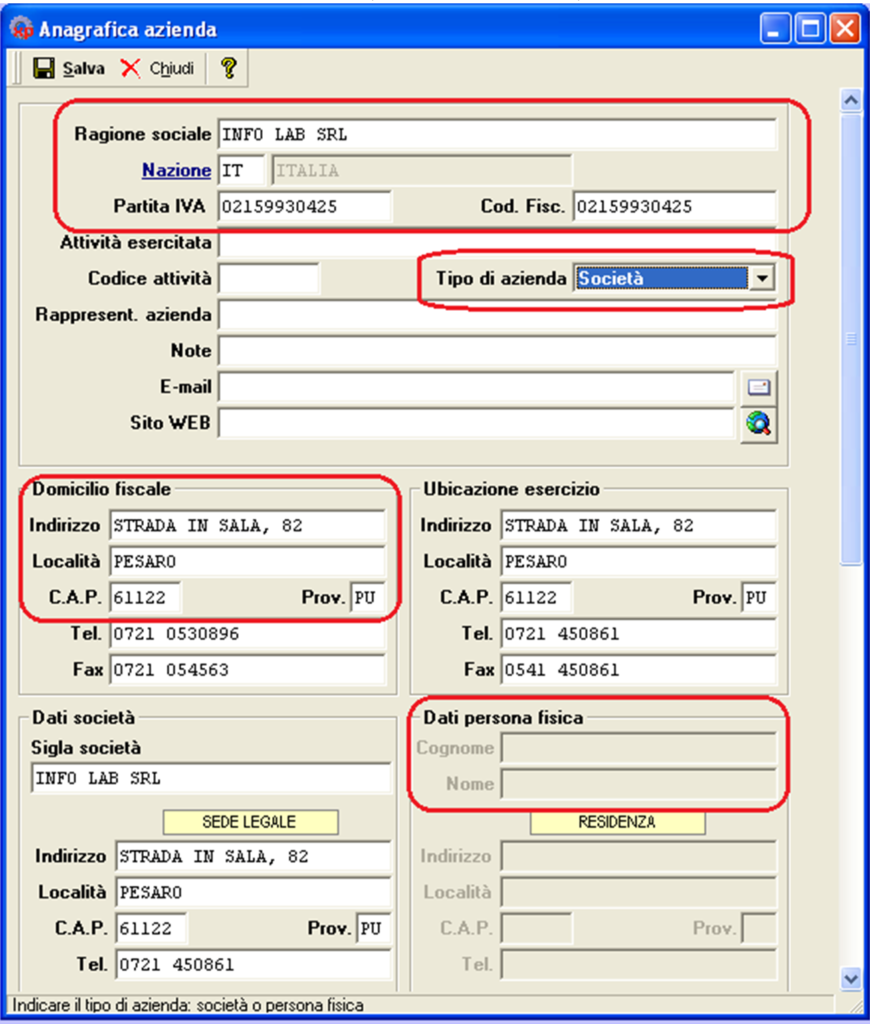Open help with the question mark icon
Viewport: 870px width, 1024px height.
click(x=229, y=68)
